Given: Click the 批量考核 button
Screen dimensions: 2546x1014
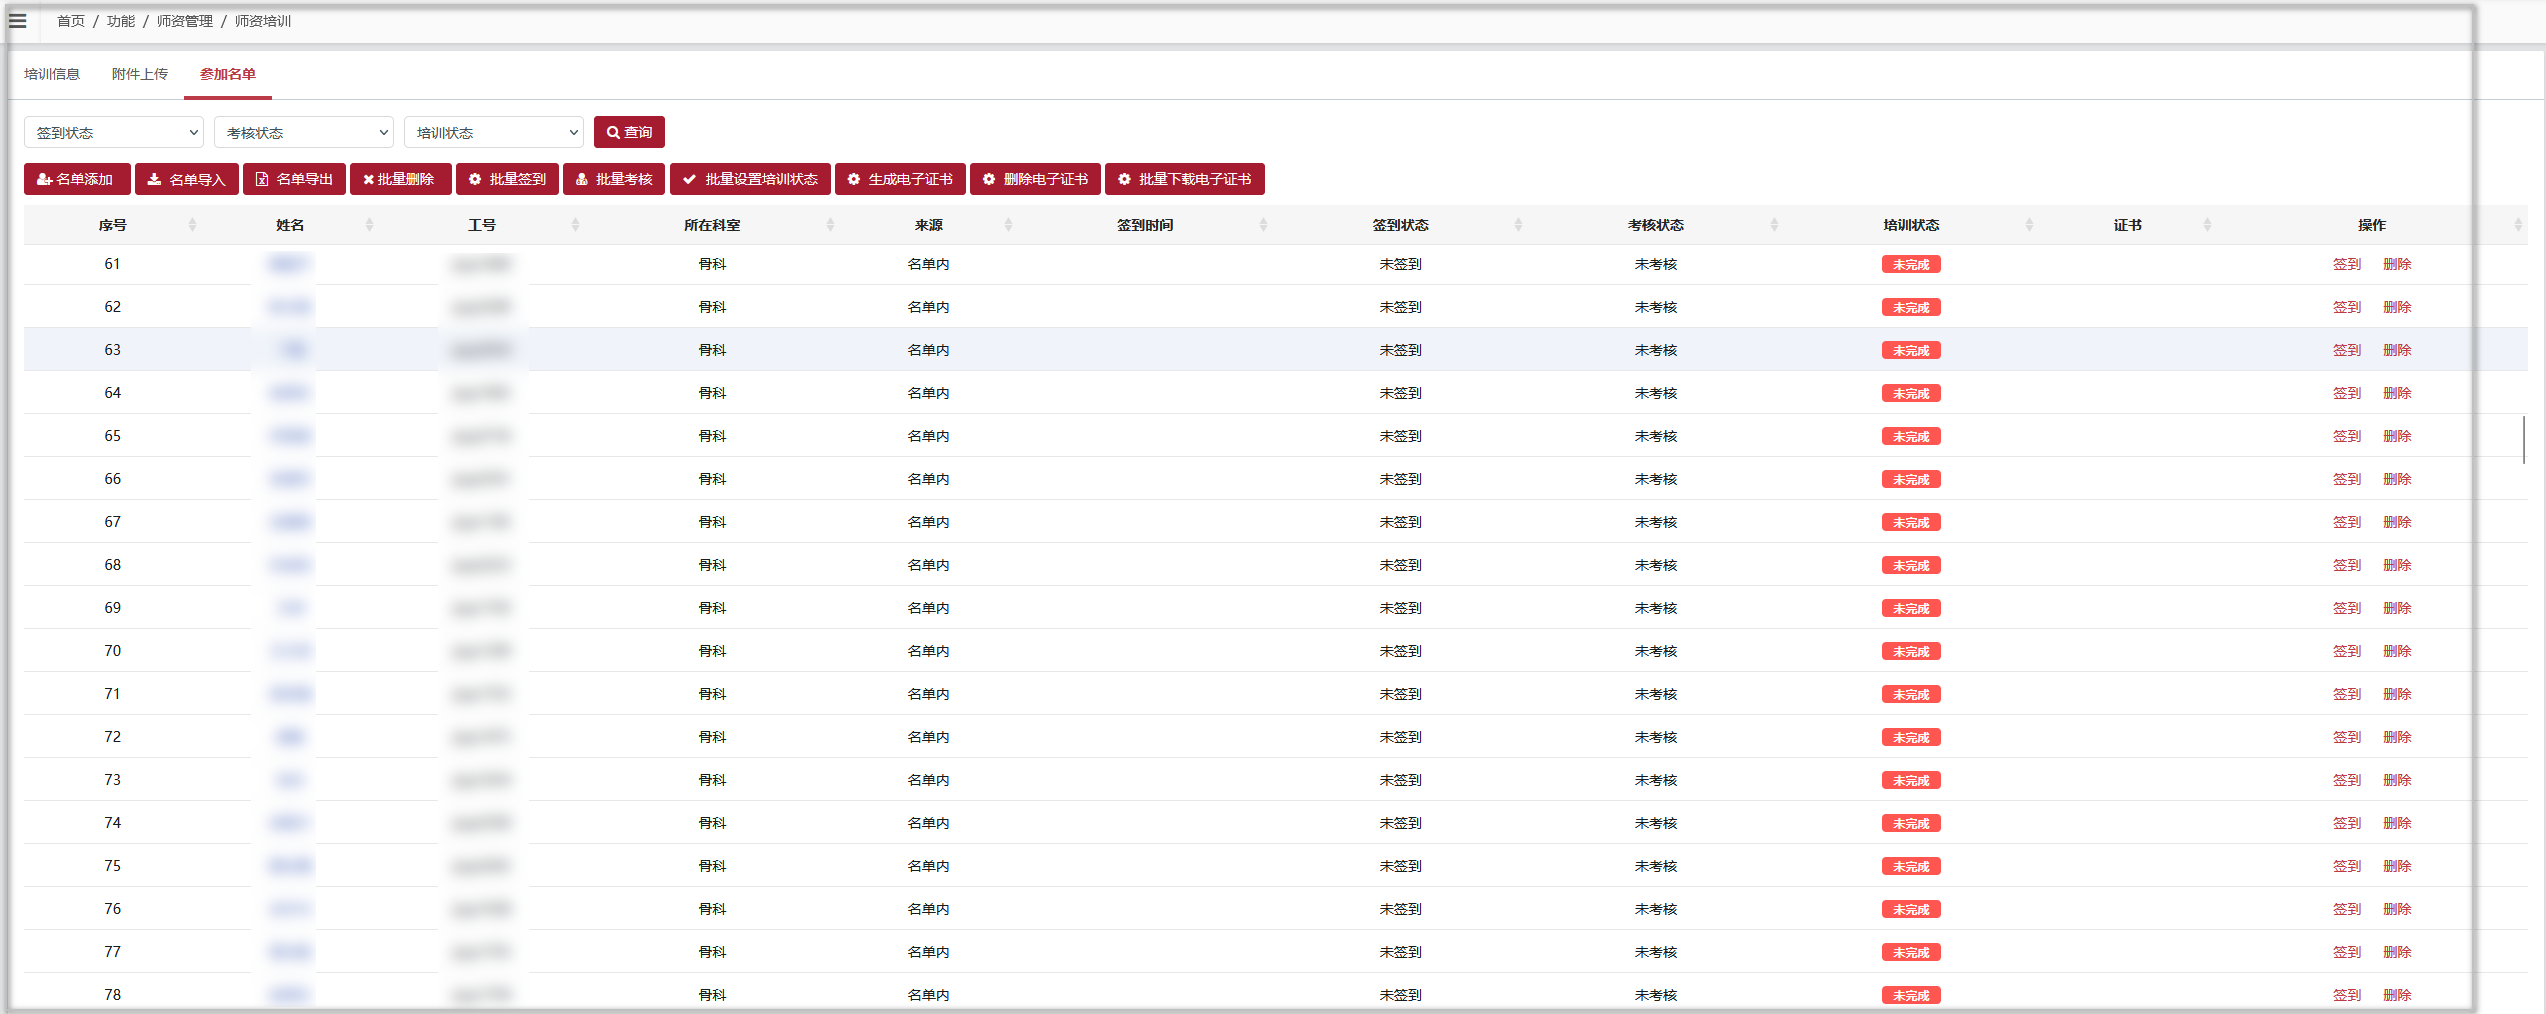Looking at the screenshot, I should pos(614,179).
